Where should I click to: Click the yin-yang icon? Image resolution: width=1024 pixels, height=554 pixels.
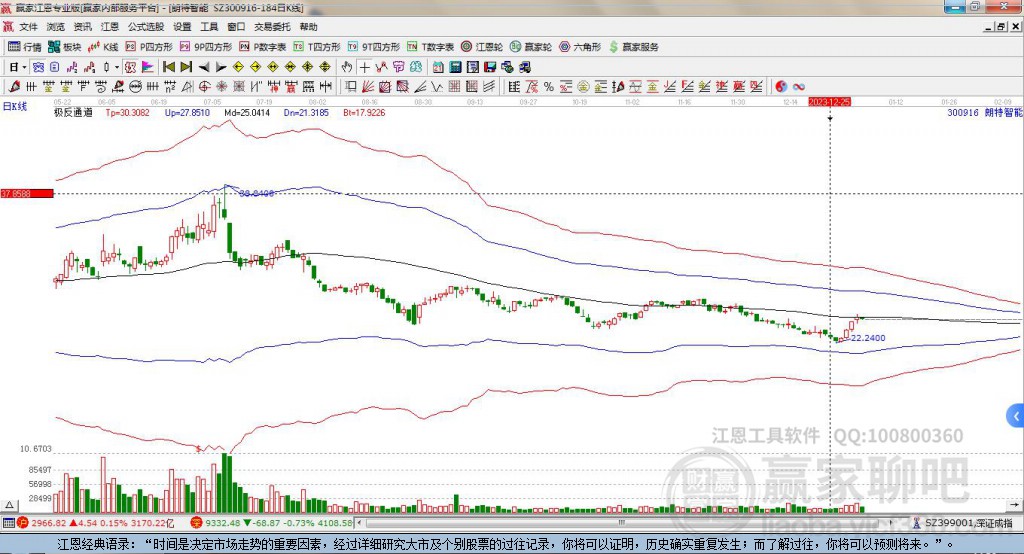coord(781,86)
